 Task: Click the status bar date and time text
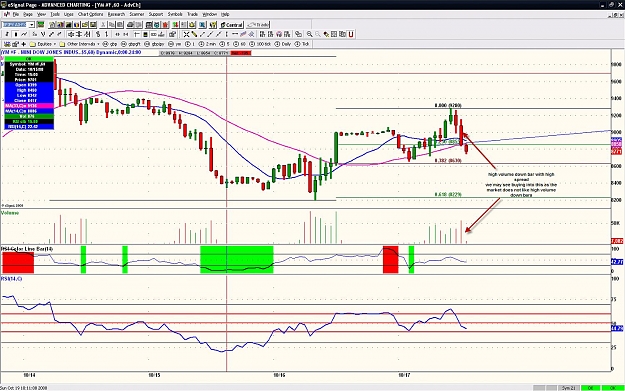point(24,388)
